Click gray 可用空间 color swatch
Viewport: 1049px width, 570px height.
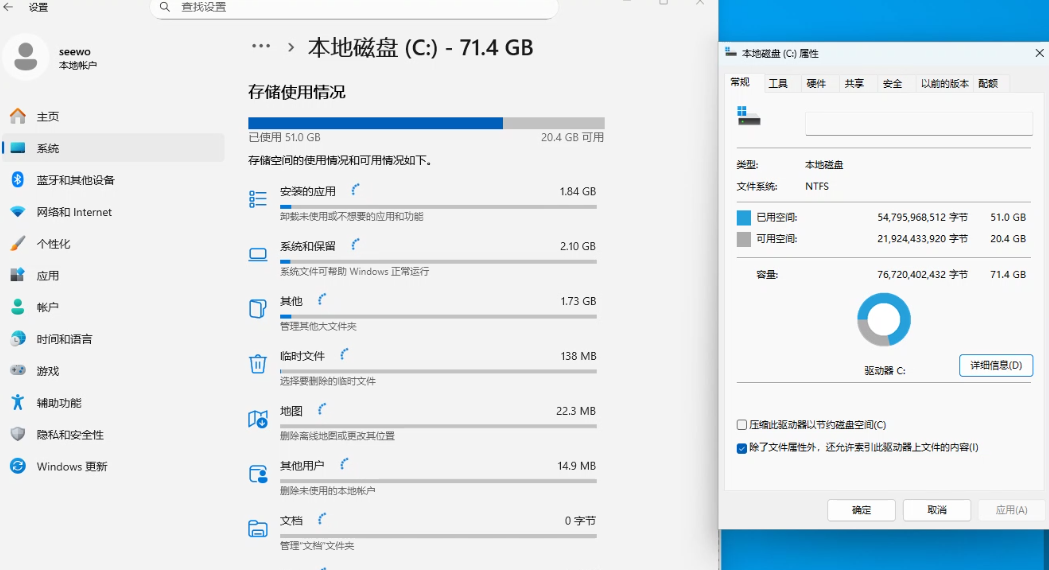click(x=743, y=239)
